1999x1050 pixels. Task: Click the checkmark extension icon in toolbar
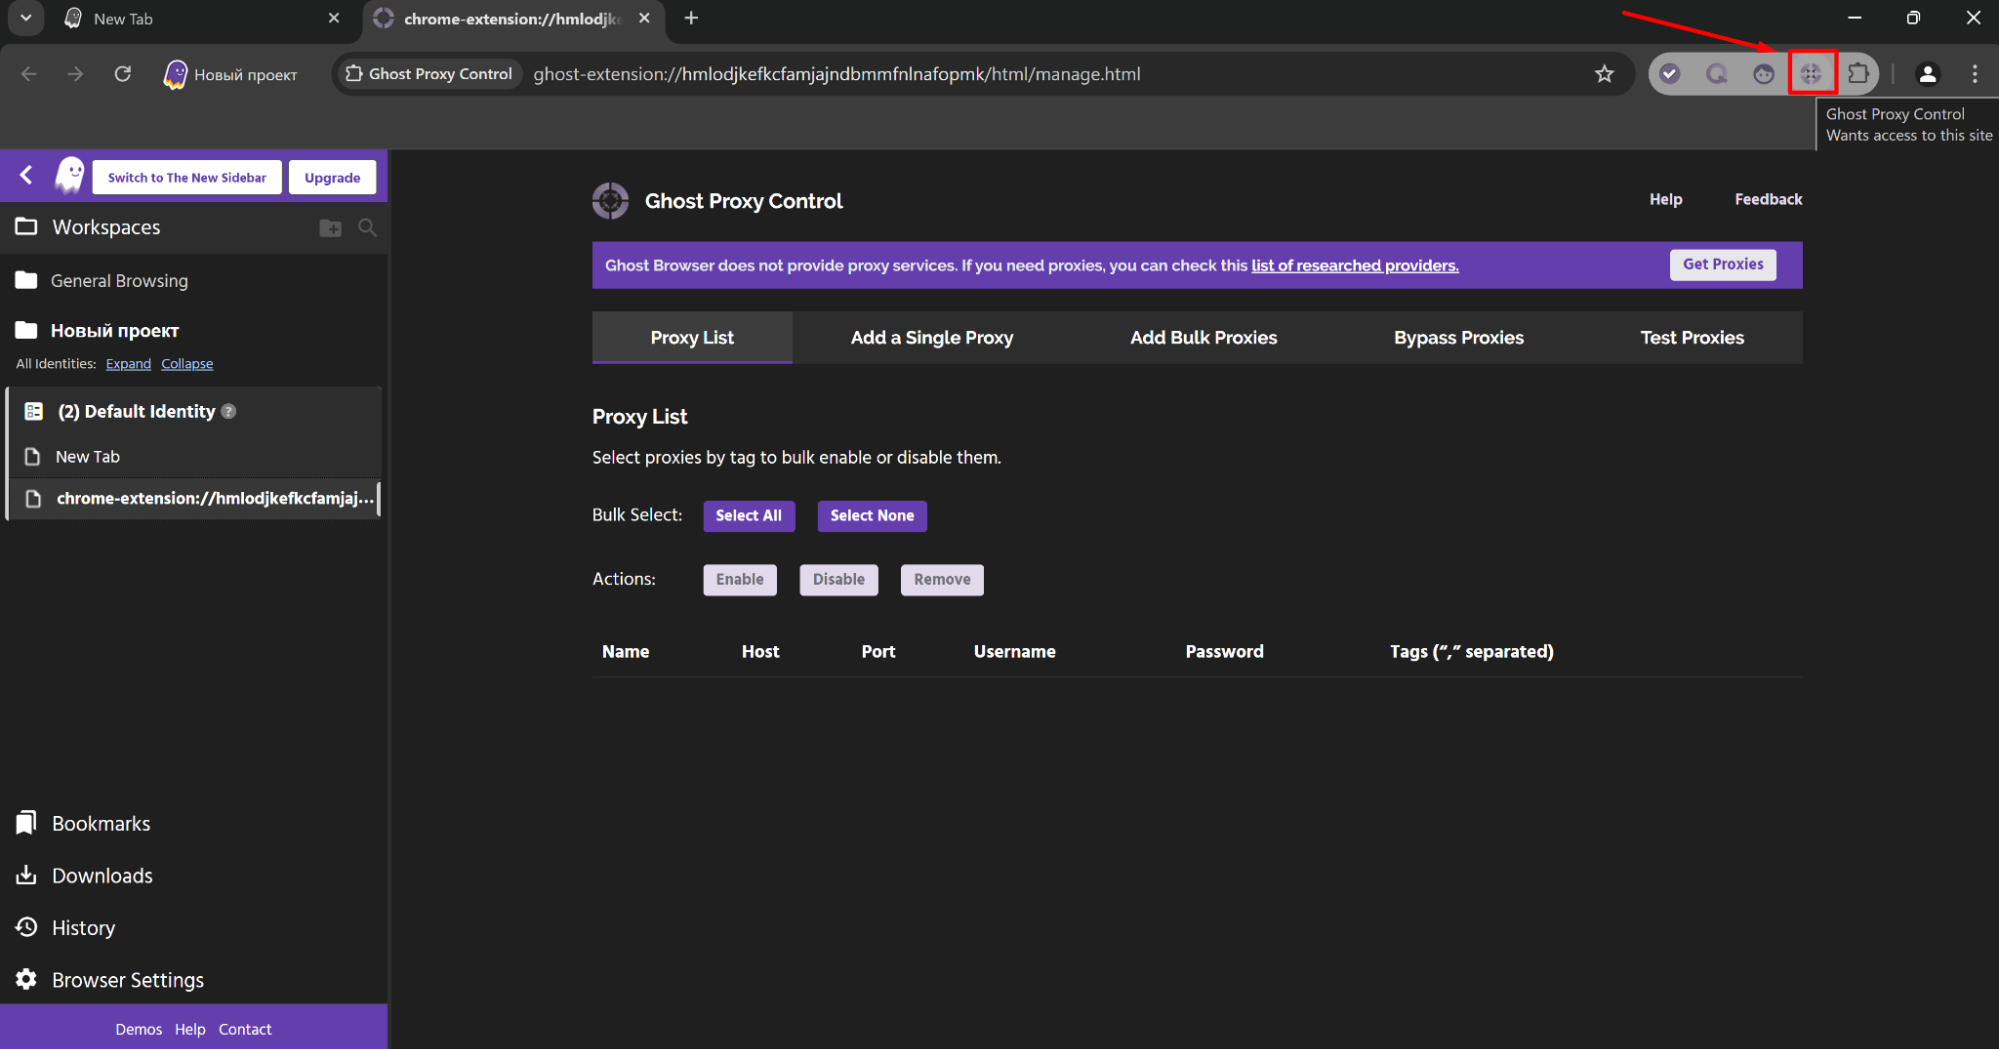(x=1669, y=74)
